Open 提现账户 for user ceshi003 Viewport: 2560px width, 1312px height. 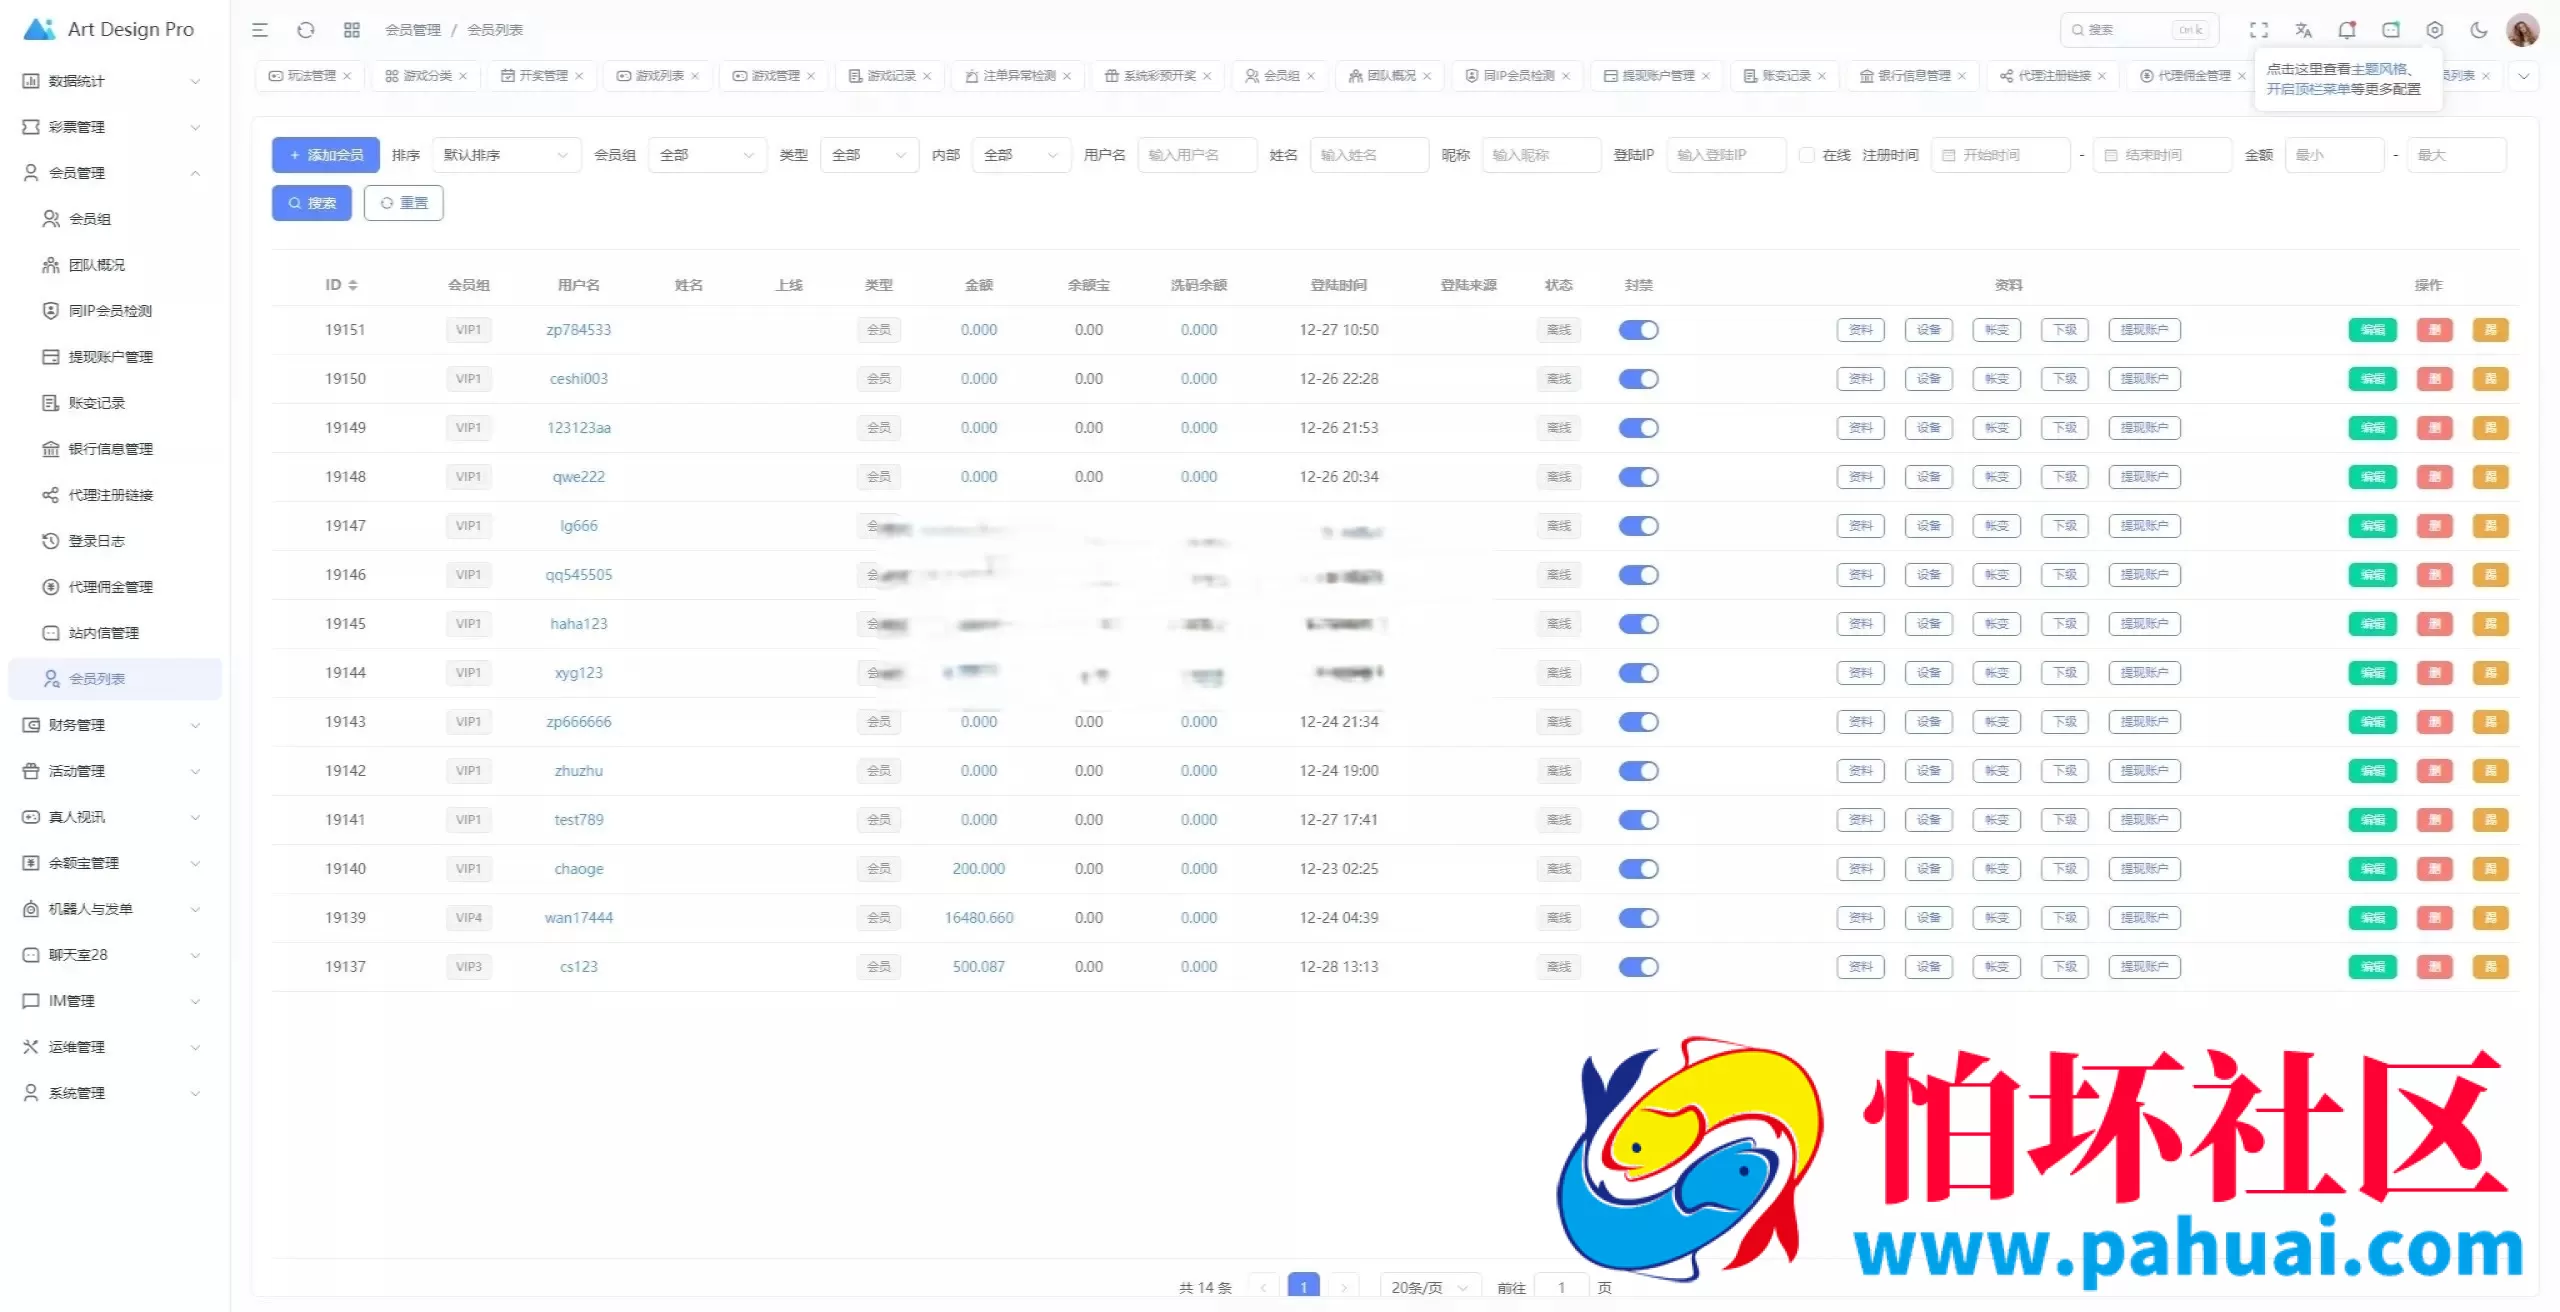click(x=2144, y=379)
